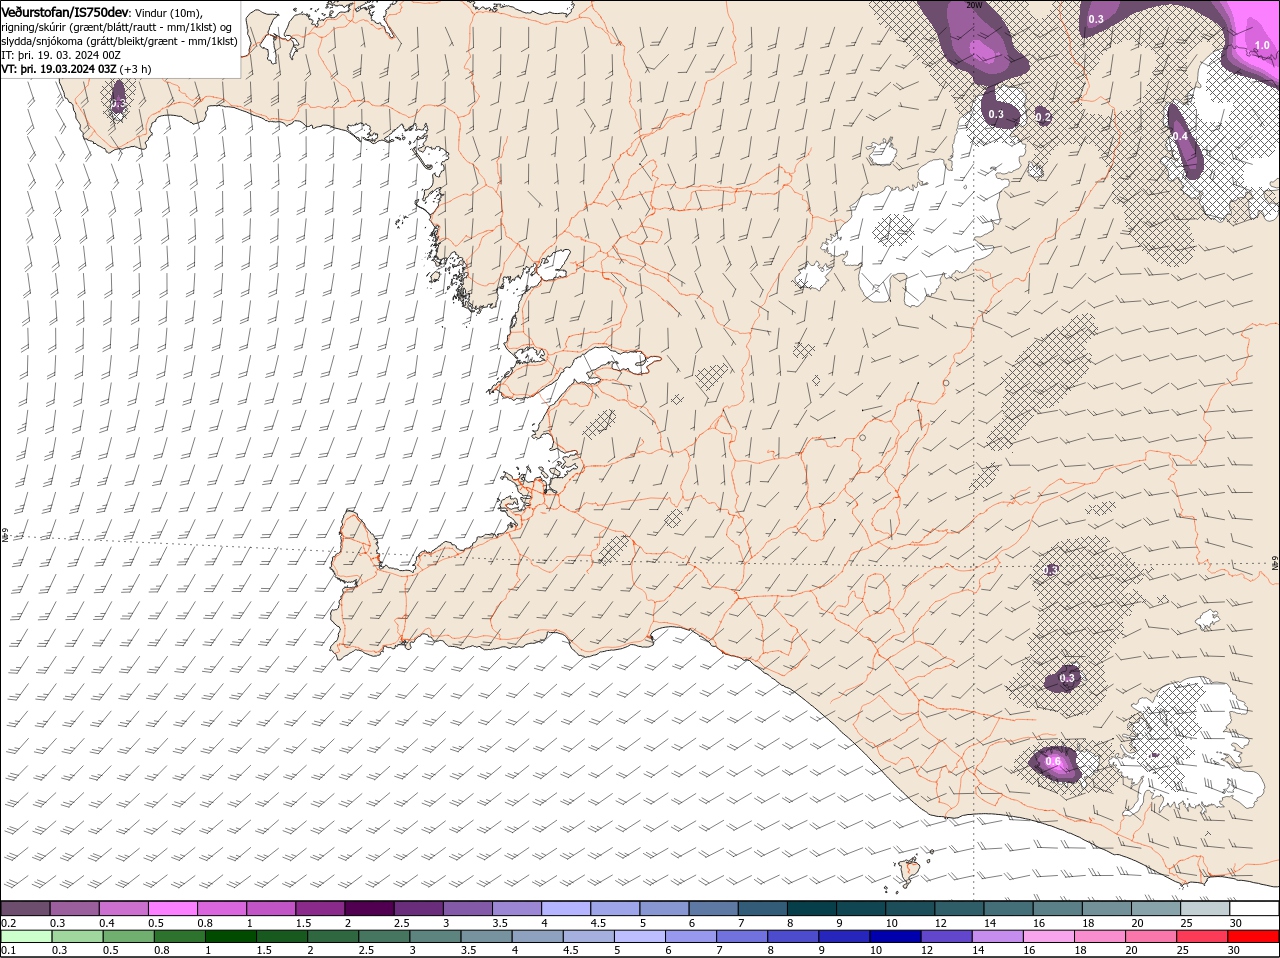Select lower legend swatch between 5 and 6
The height and width of the screenshot is (958, 1280).
[639, 936]
